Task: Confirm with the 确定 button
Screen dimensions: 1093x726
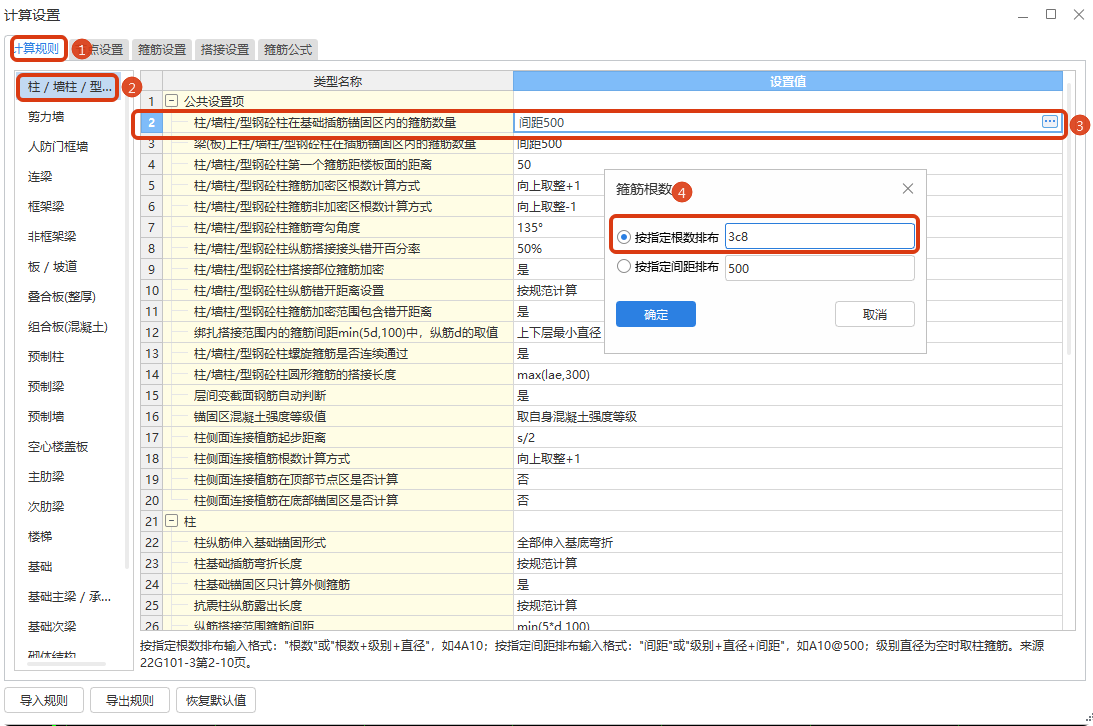Action: (655, 314)
